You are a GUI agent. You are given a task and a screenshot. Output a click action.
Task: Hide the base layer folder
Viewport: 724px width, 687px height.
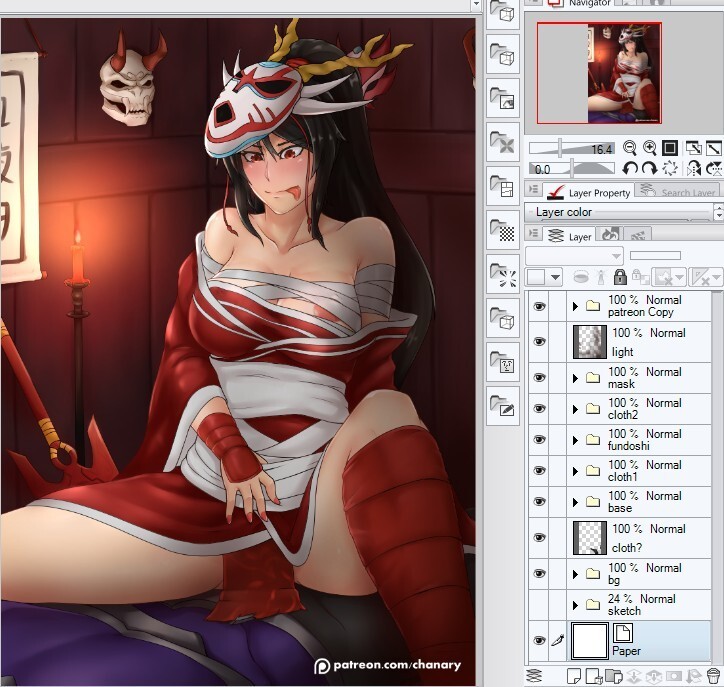click(x=539, y=501)
